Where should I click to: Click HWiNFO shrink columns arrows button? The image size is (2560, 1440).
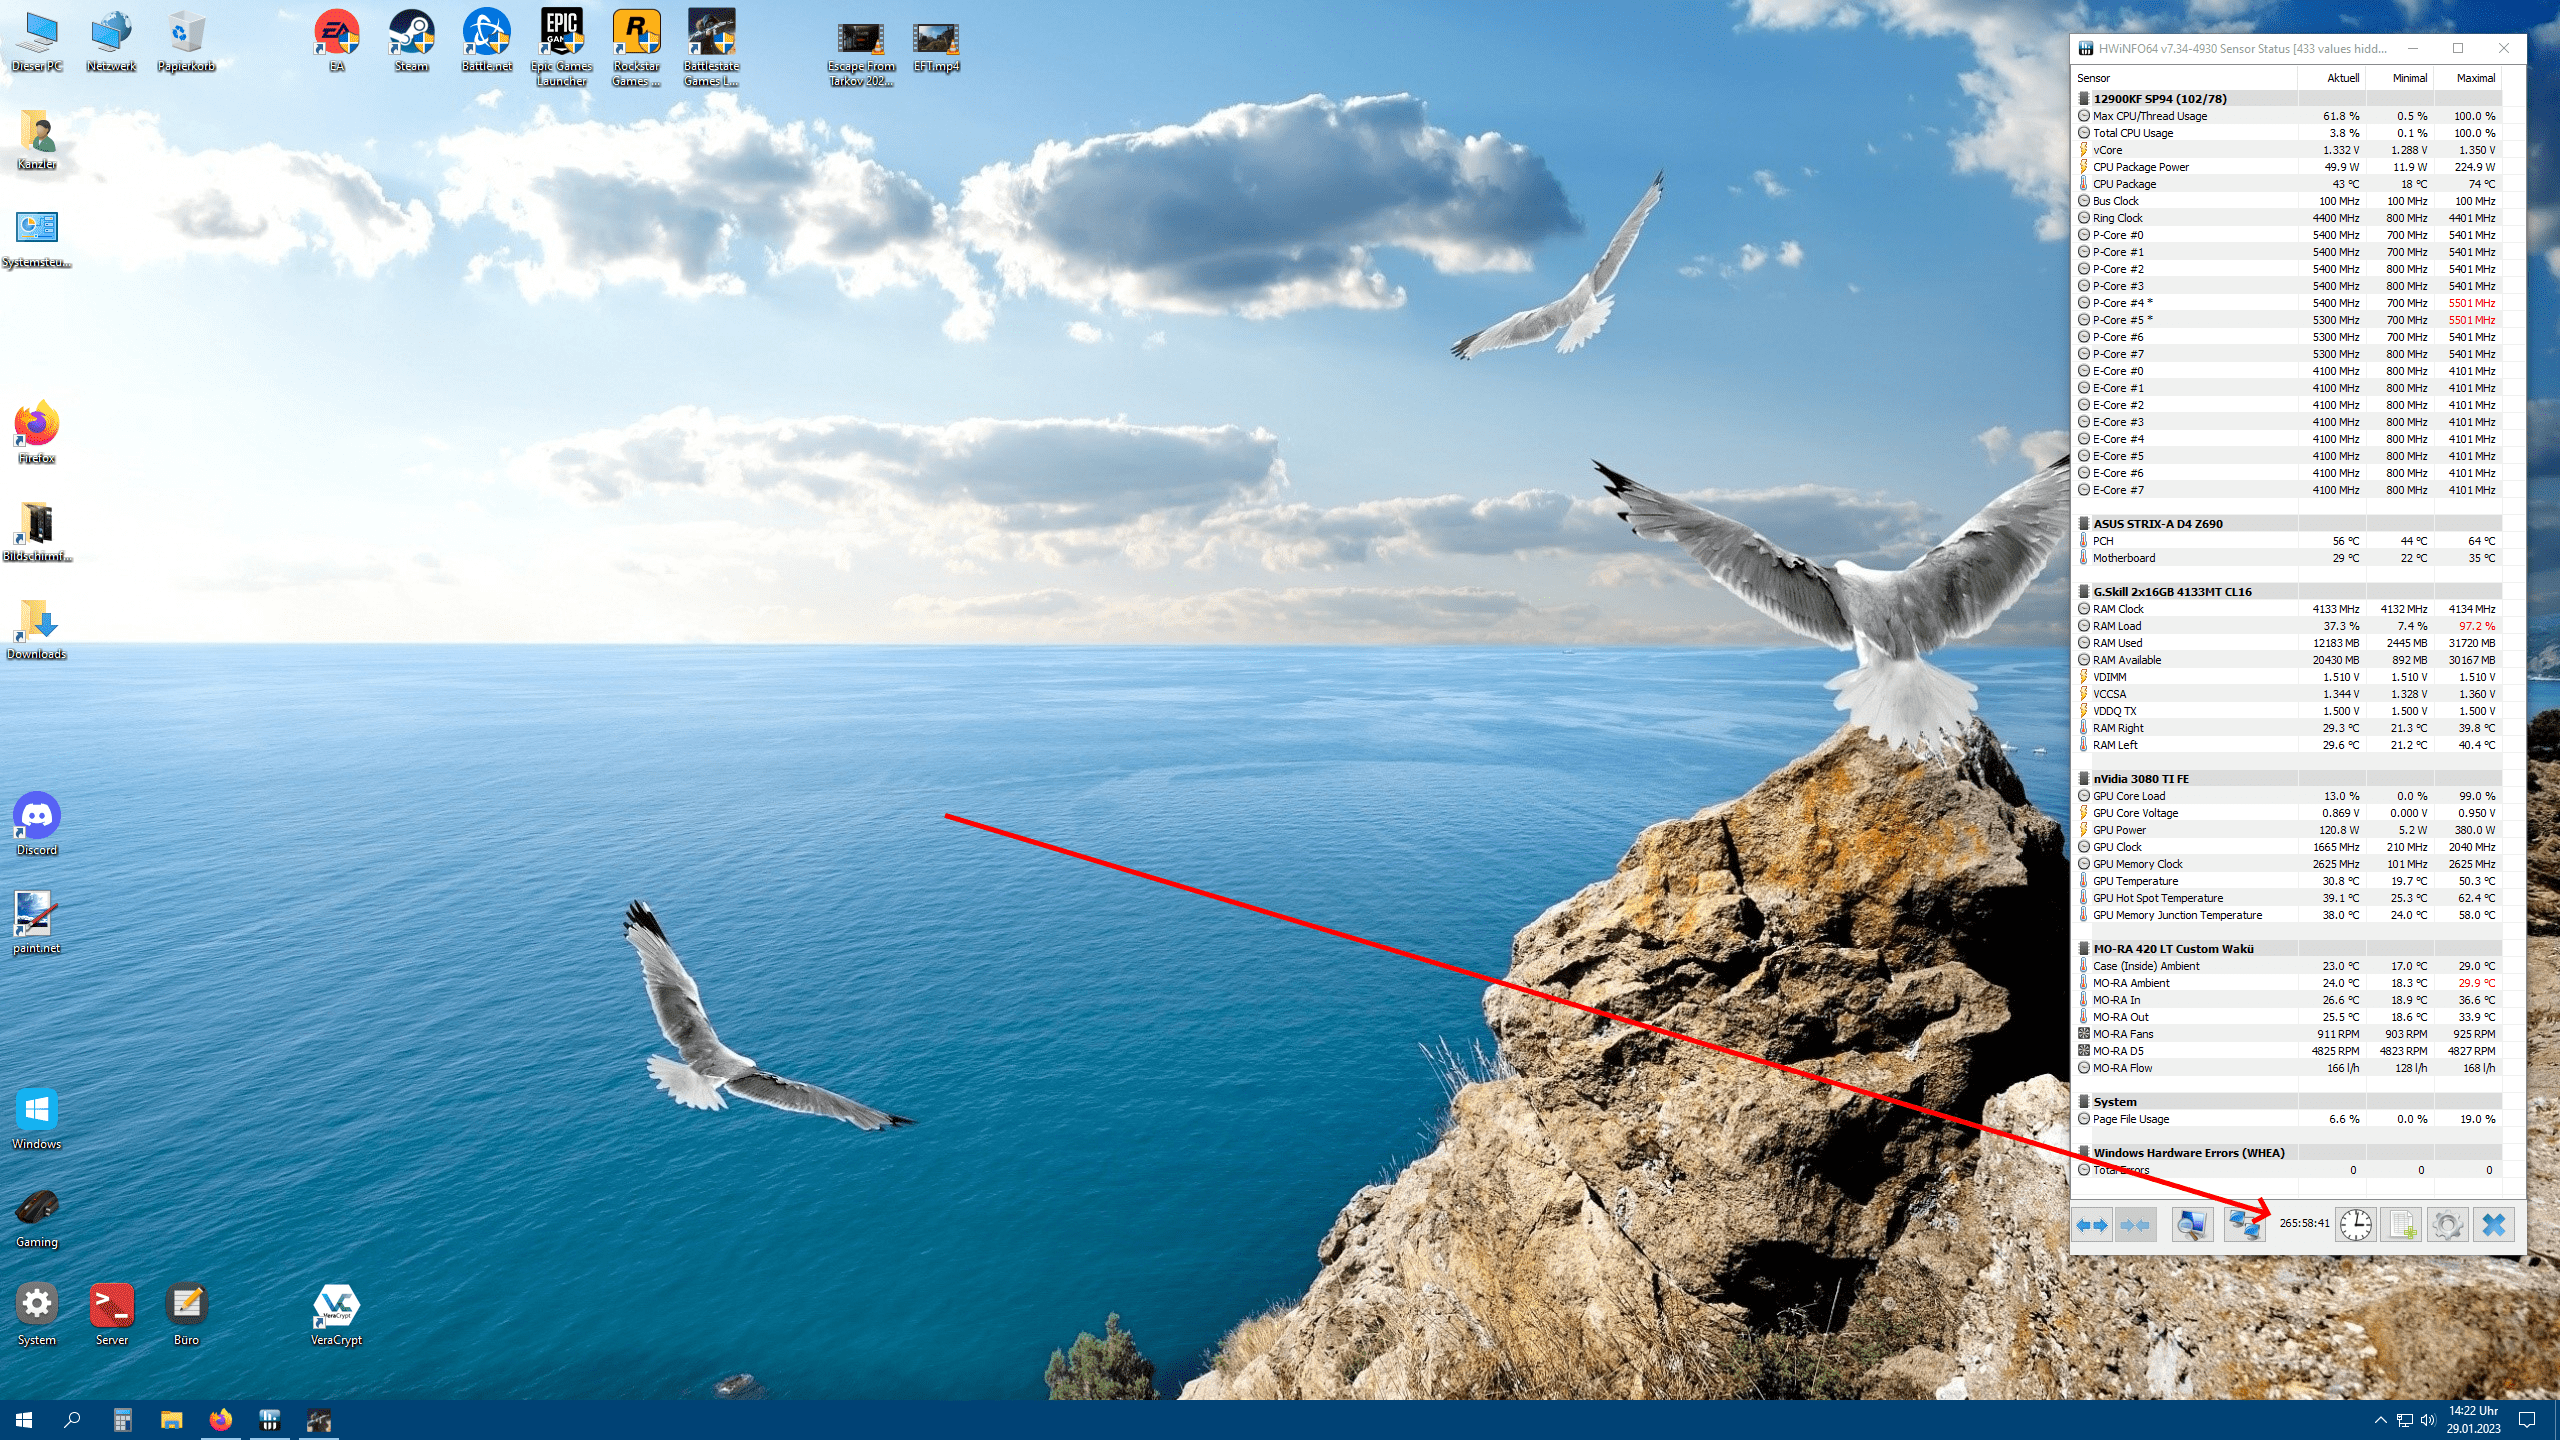coord(2135,1224)
